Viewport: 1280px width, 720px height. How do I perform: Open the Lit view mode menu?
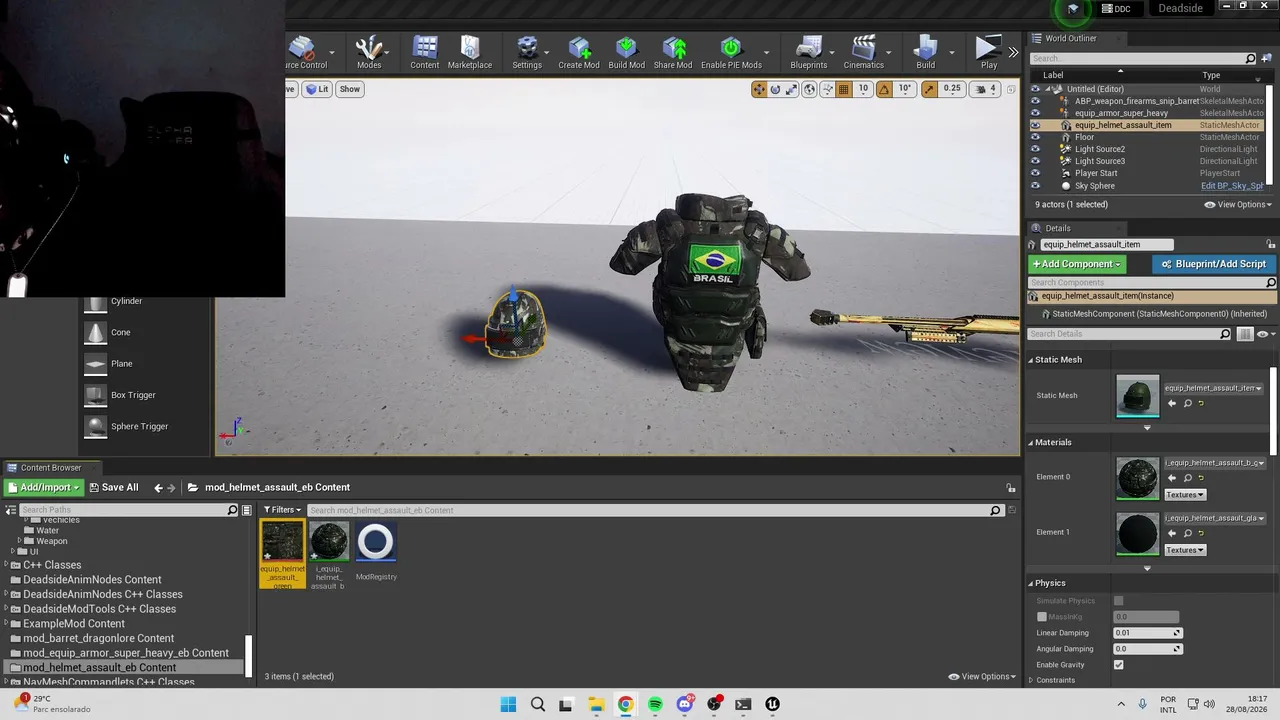pos(317,89)
